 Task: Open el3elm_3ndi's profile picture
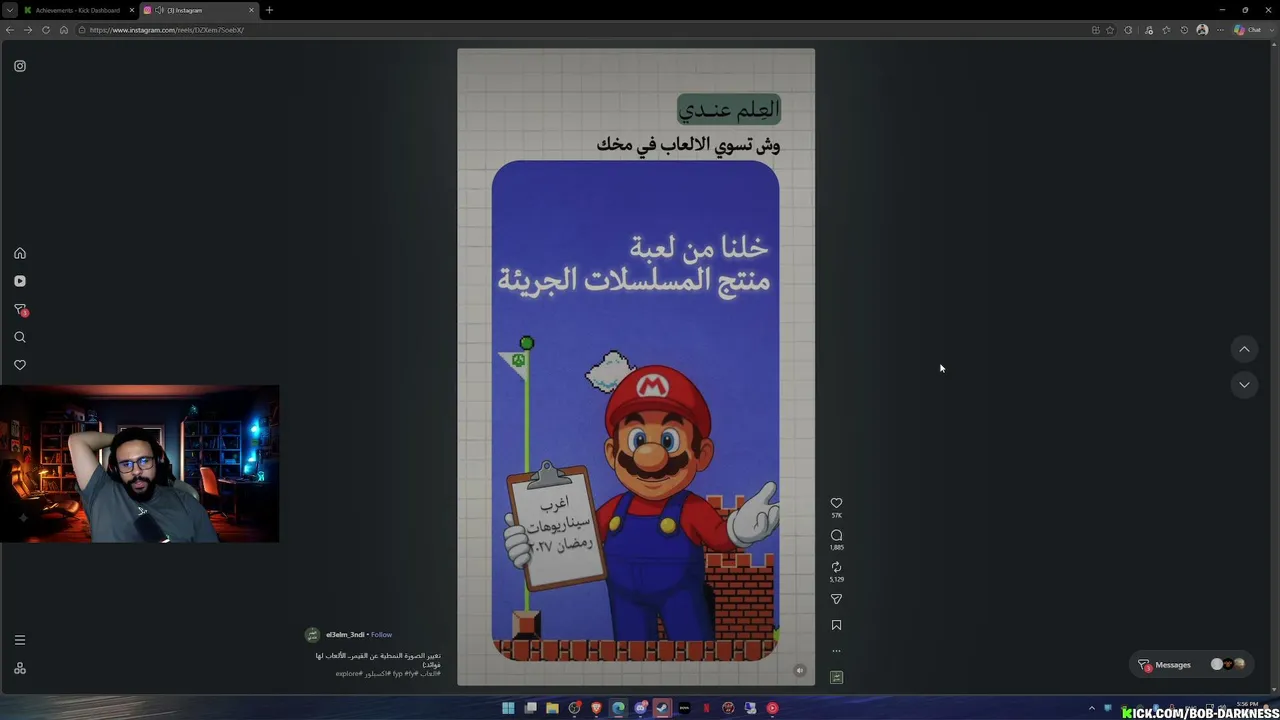click(x=312, y=635)
